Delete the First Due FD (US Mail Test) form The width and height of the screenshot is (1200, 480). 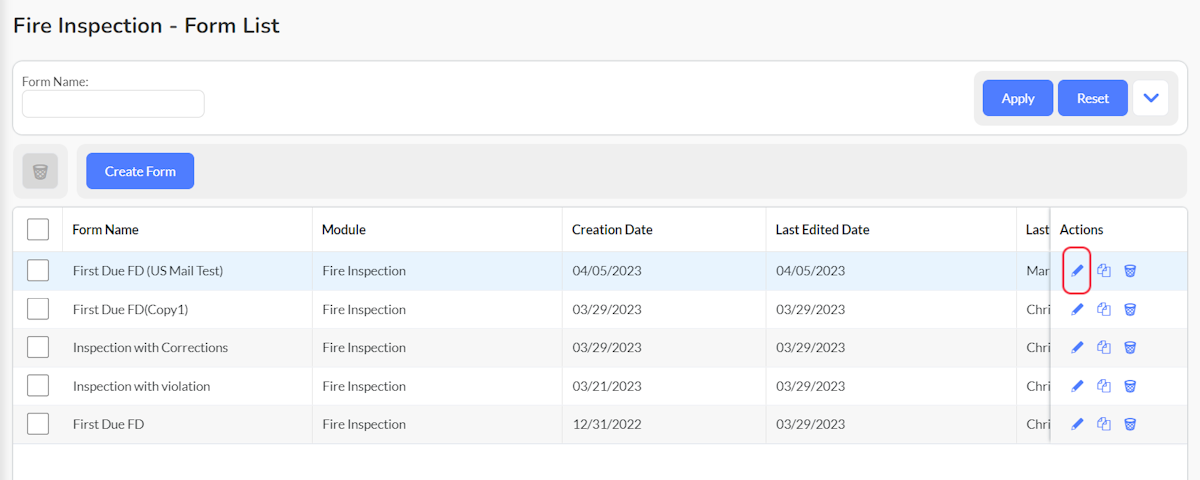click(x=1130, y=271)
